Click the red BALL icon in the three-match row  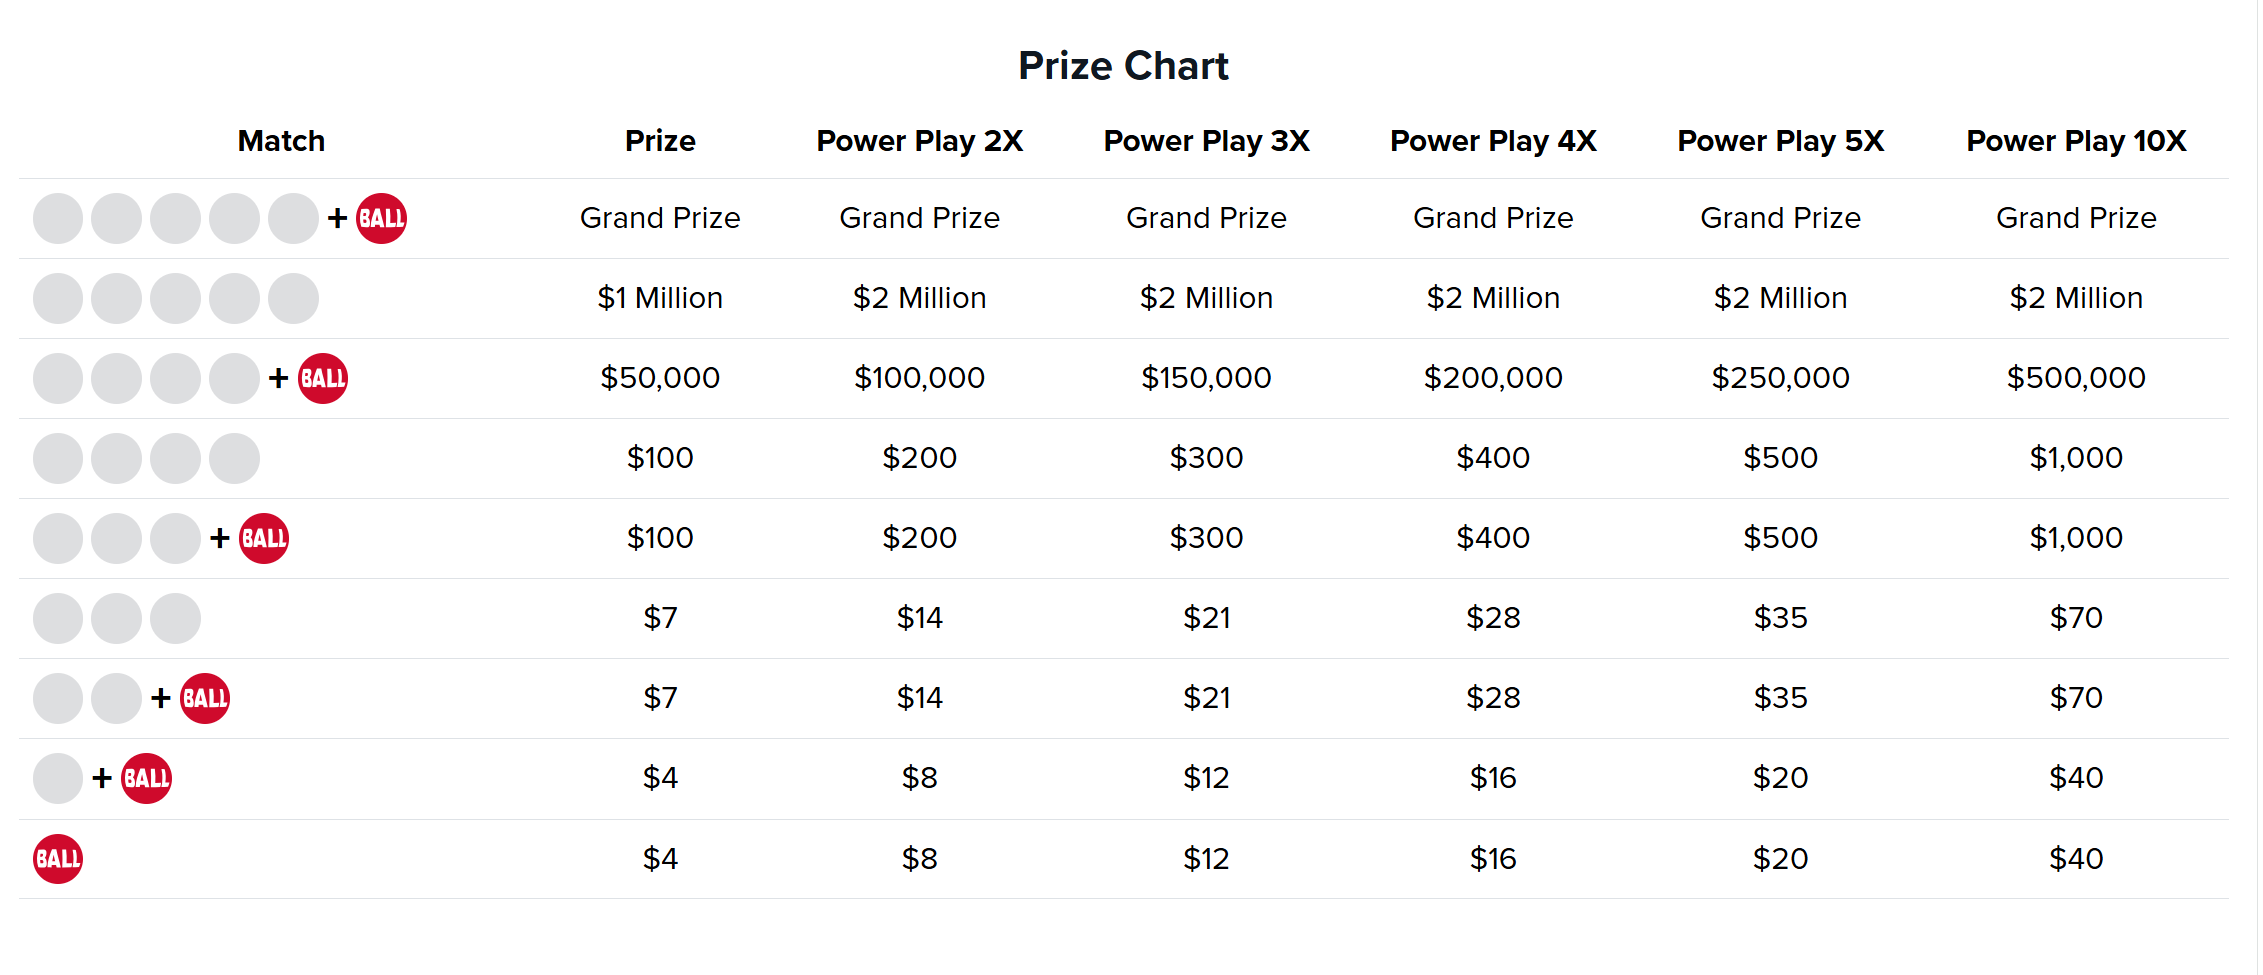tap(264, 538)
